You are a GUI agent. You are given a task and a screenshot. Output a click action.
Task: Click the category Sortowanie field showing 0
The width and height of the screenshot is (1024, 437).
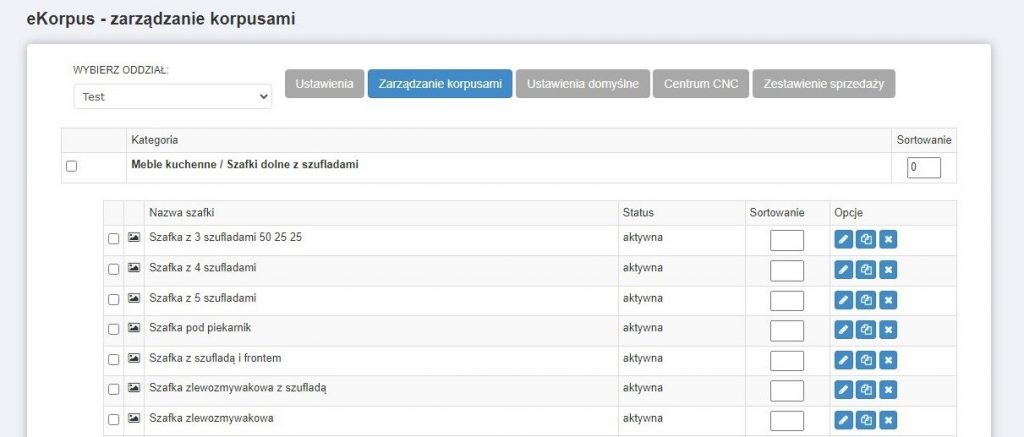[x=923, y=167]
